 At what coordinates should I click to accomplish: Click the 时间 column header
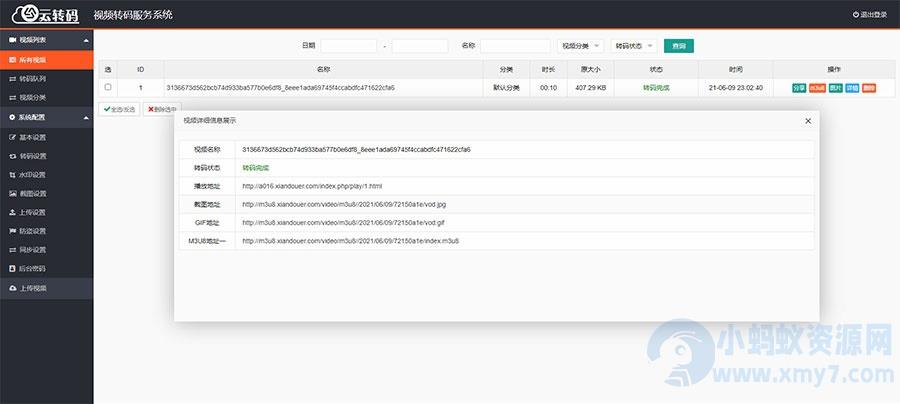(x=736, y=69)
